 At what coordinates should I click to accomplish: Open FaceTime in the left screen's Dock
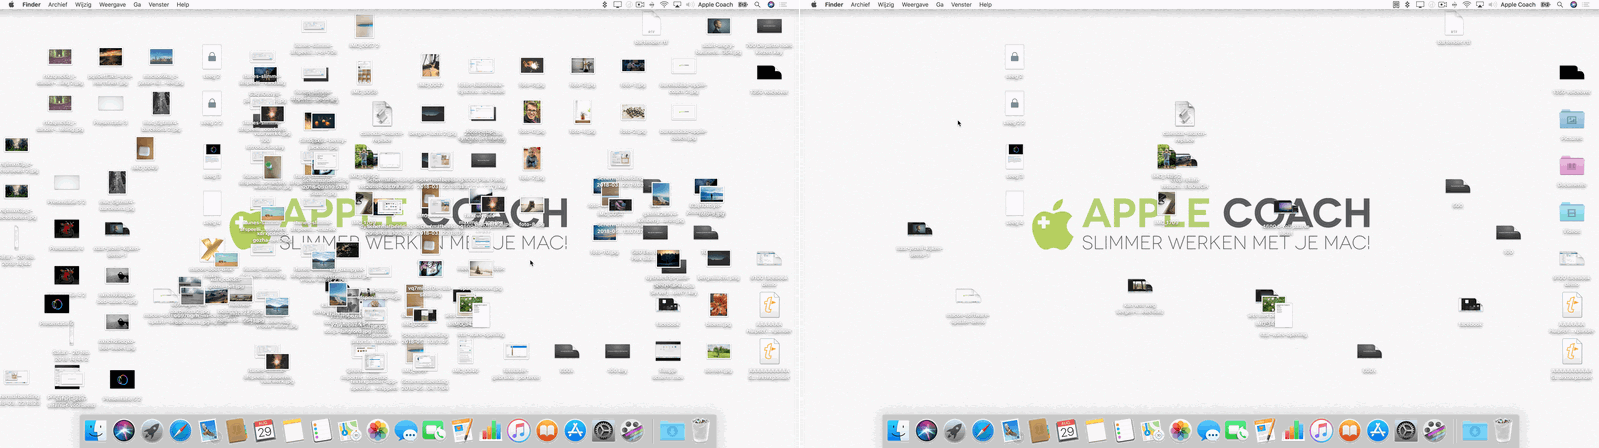pyautogui.click(x=433, y=431)
